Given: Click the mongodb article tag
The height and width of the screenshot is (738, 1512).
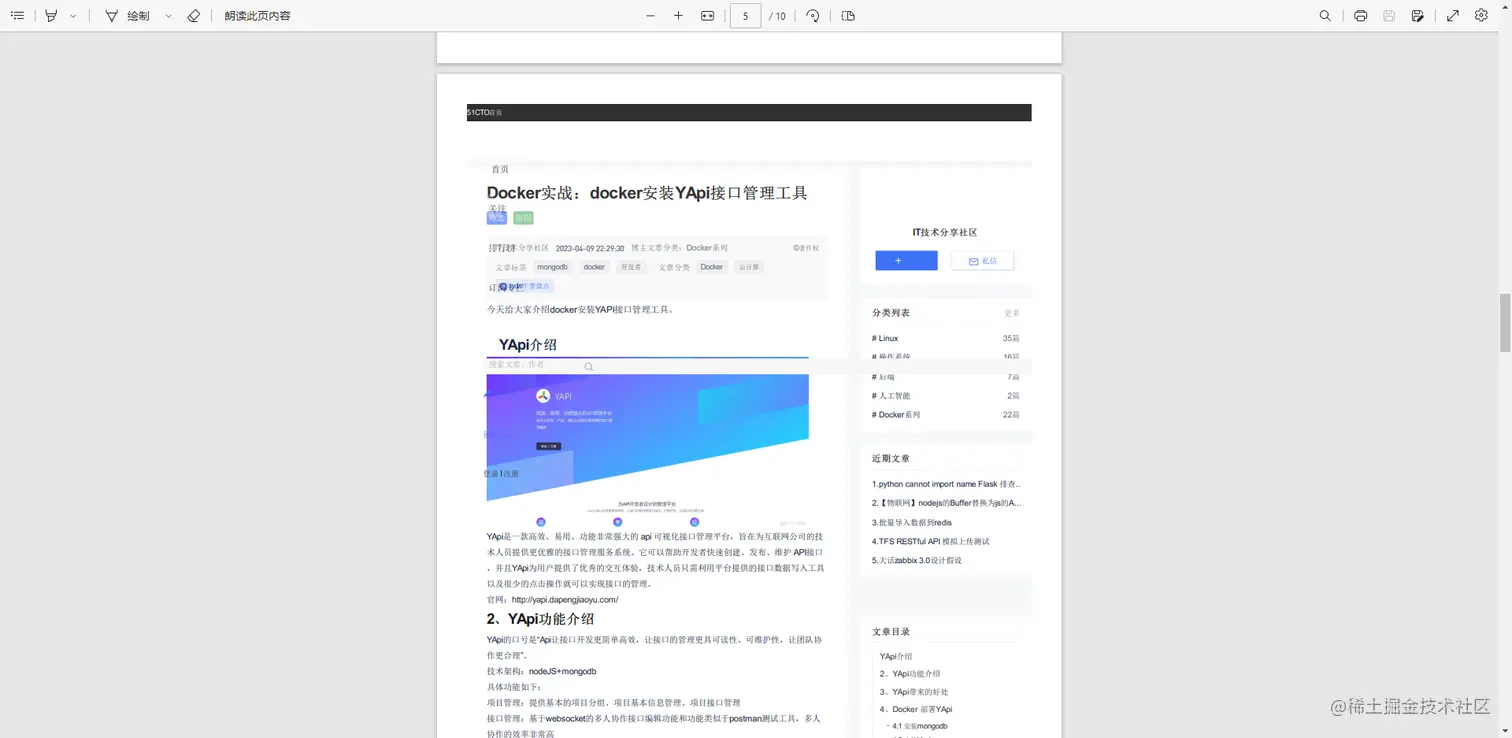Looking at the screenshot, I should tap(552, 267).
